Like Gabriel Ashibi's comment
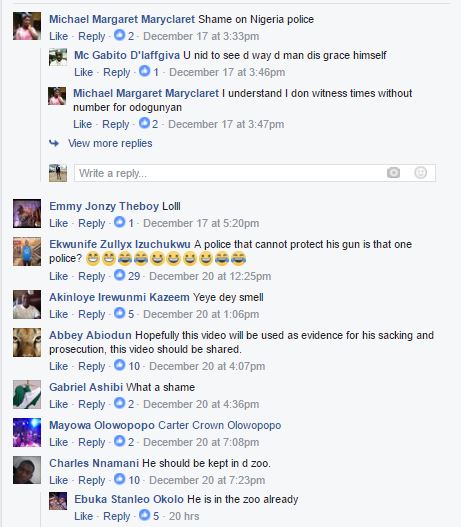The width and height of the screenshot is (461, 527). [x=58, y=404]
